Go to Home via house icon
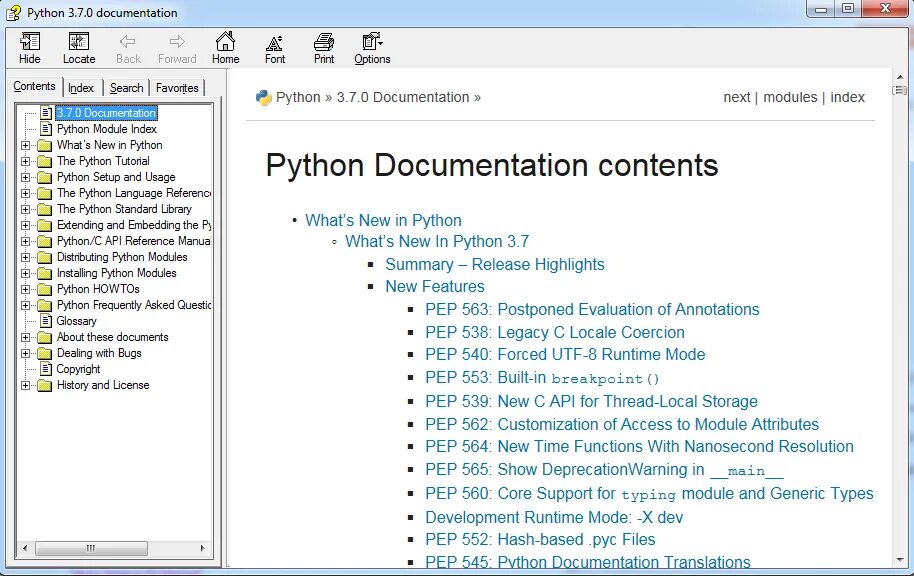This screenshot has height=576, width=914. pyautogui.click(x=226, y=41)
